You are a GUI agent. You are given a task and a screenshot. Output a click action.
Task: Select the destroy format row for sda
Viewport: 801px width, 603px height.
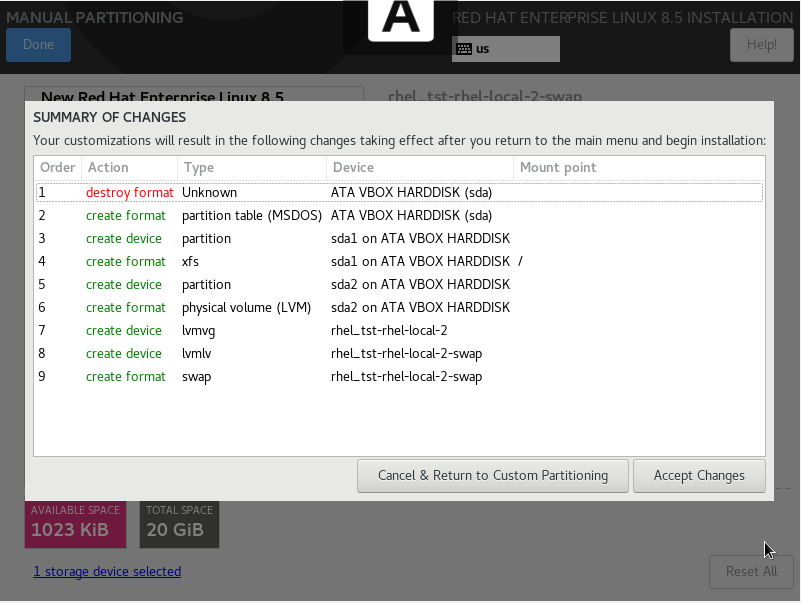pos(399,193)
